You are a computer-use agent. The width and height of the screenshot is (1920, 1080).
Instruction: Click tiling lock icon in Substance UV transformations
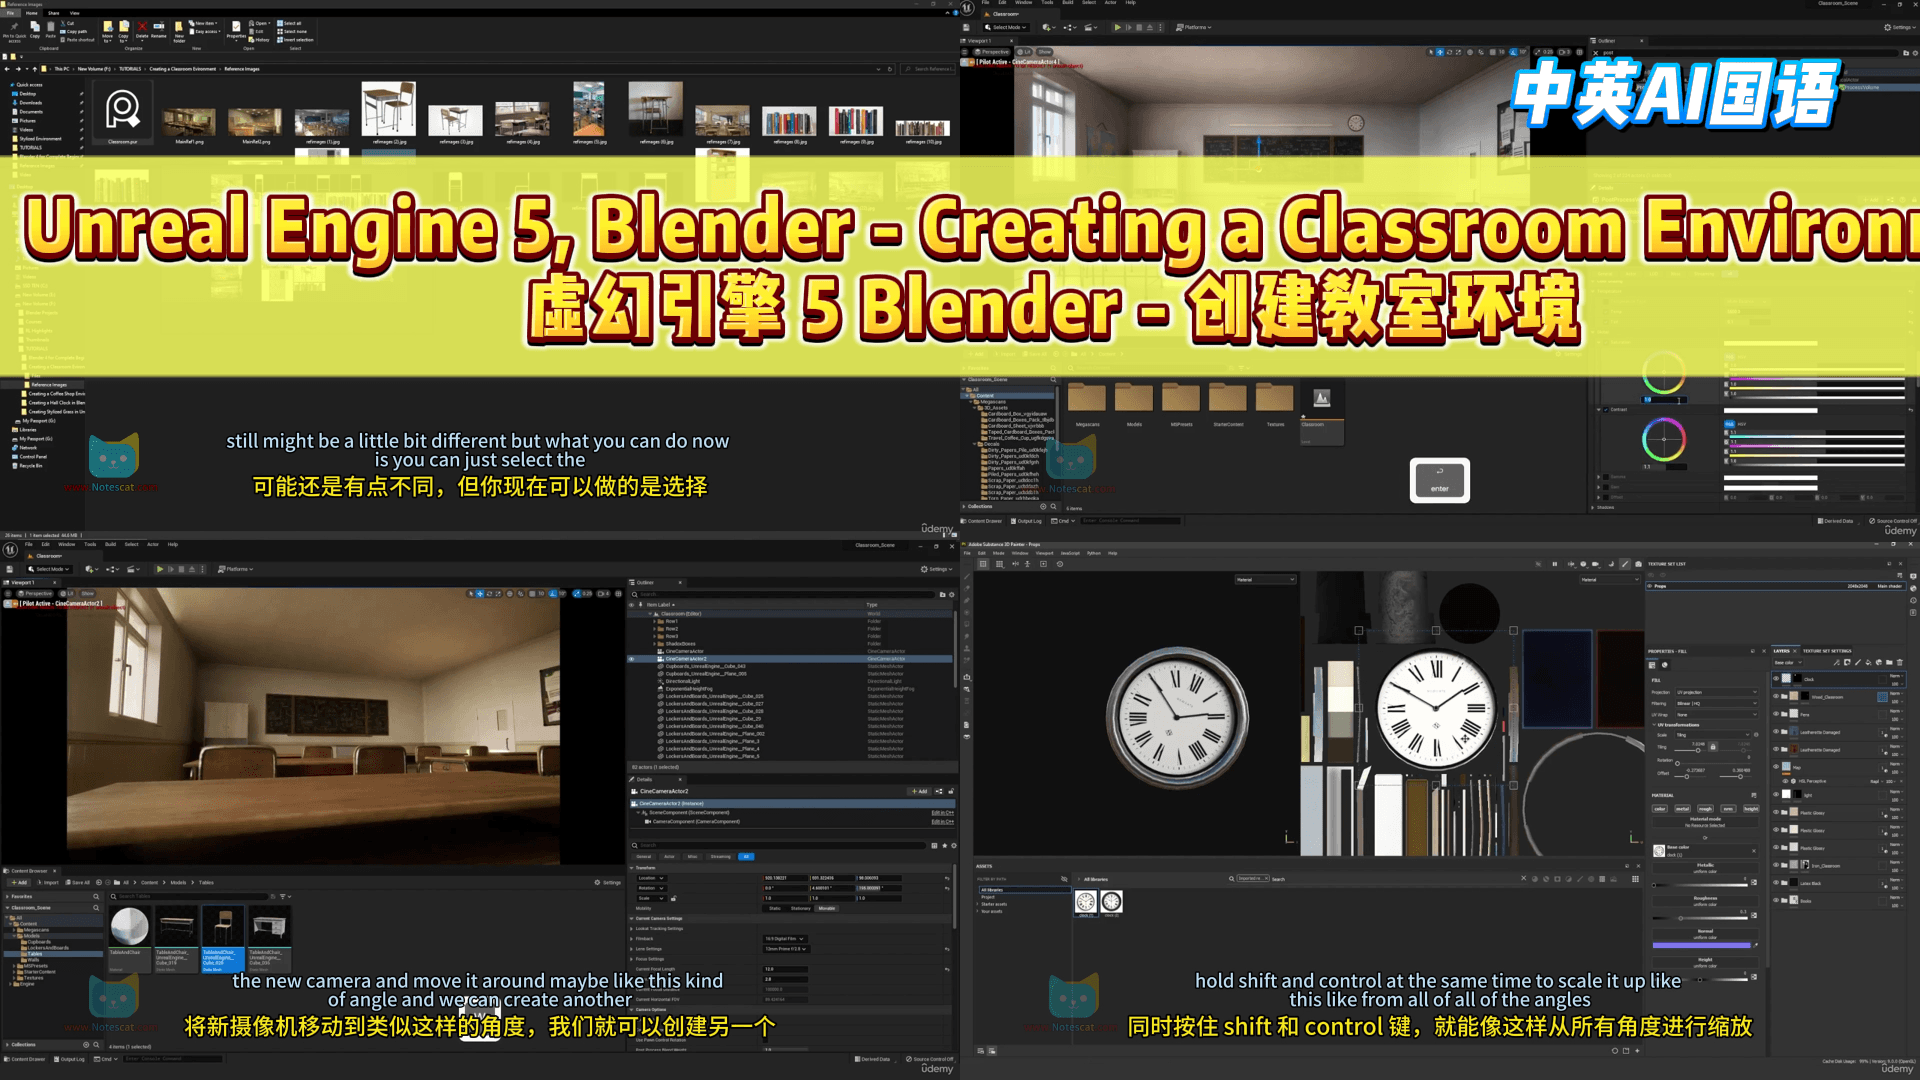point(1713,746)
